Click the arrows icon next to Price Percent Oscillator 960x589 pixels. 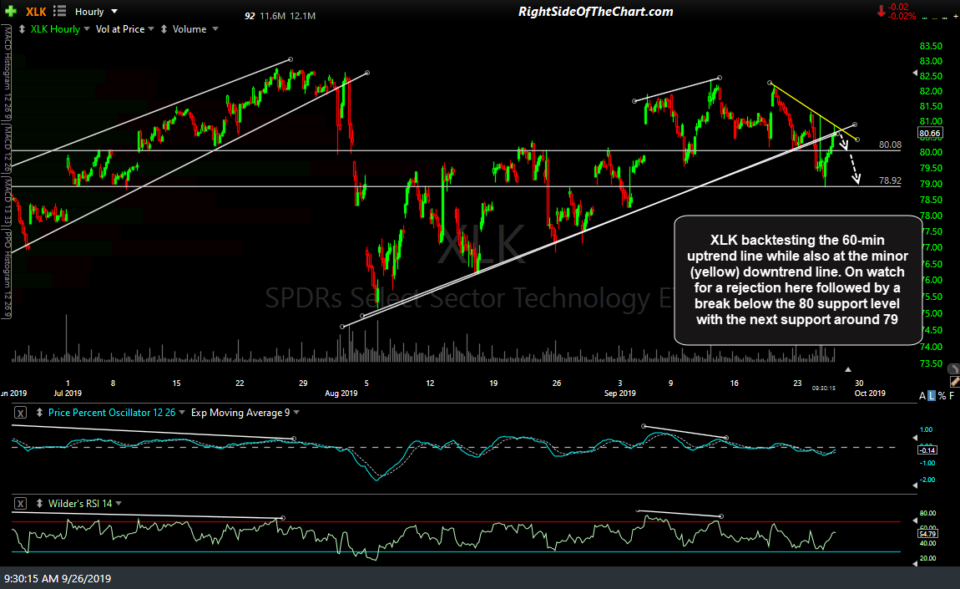(x=40, y=410)
